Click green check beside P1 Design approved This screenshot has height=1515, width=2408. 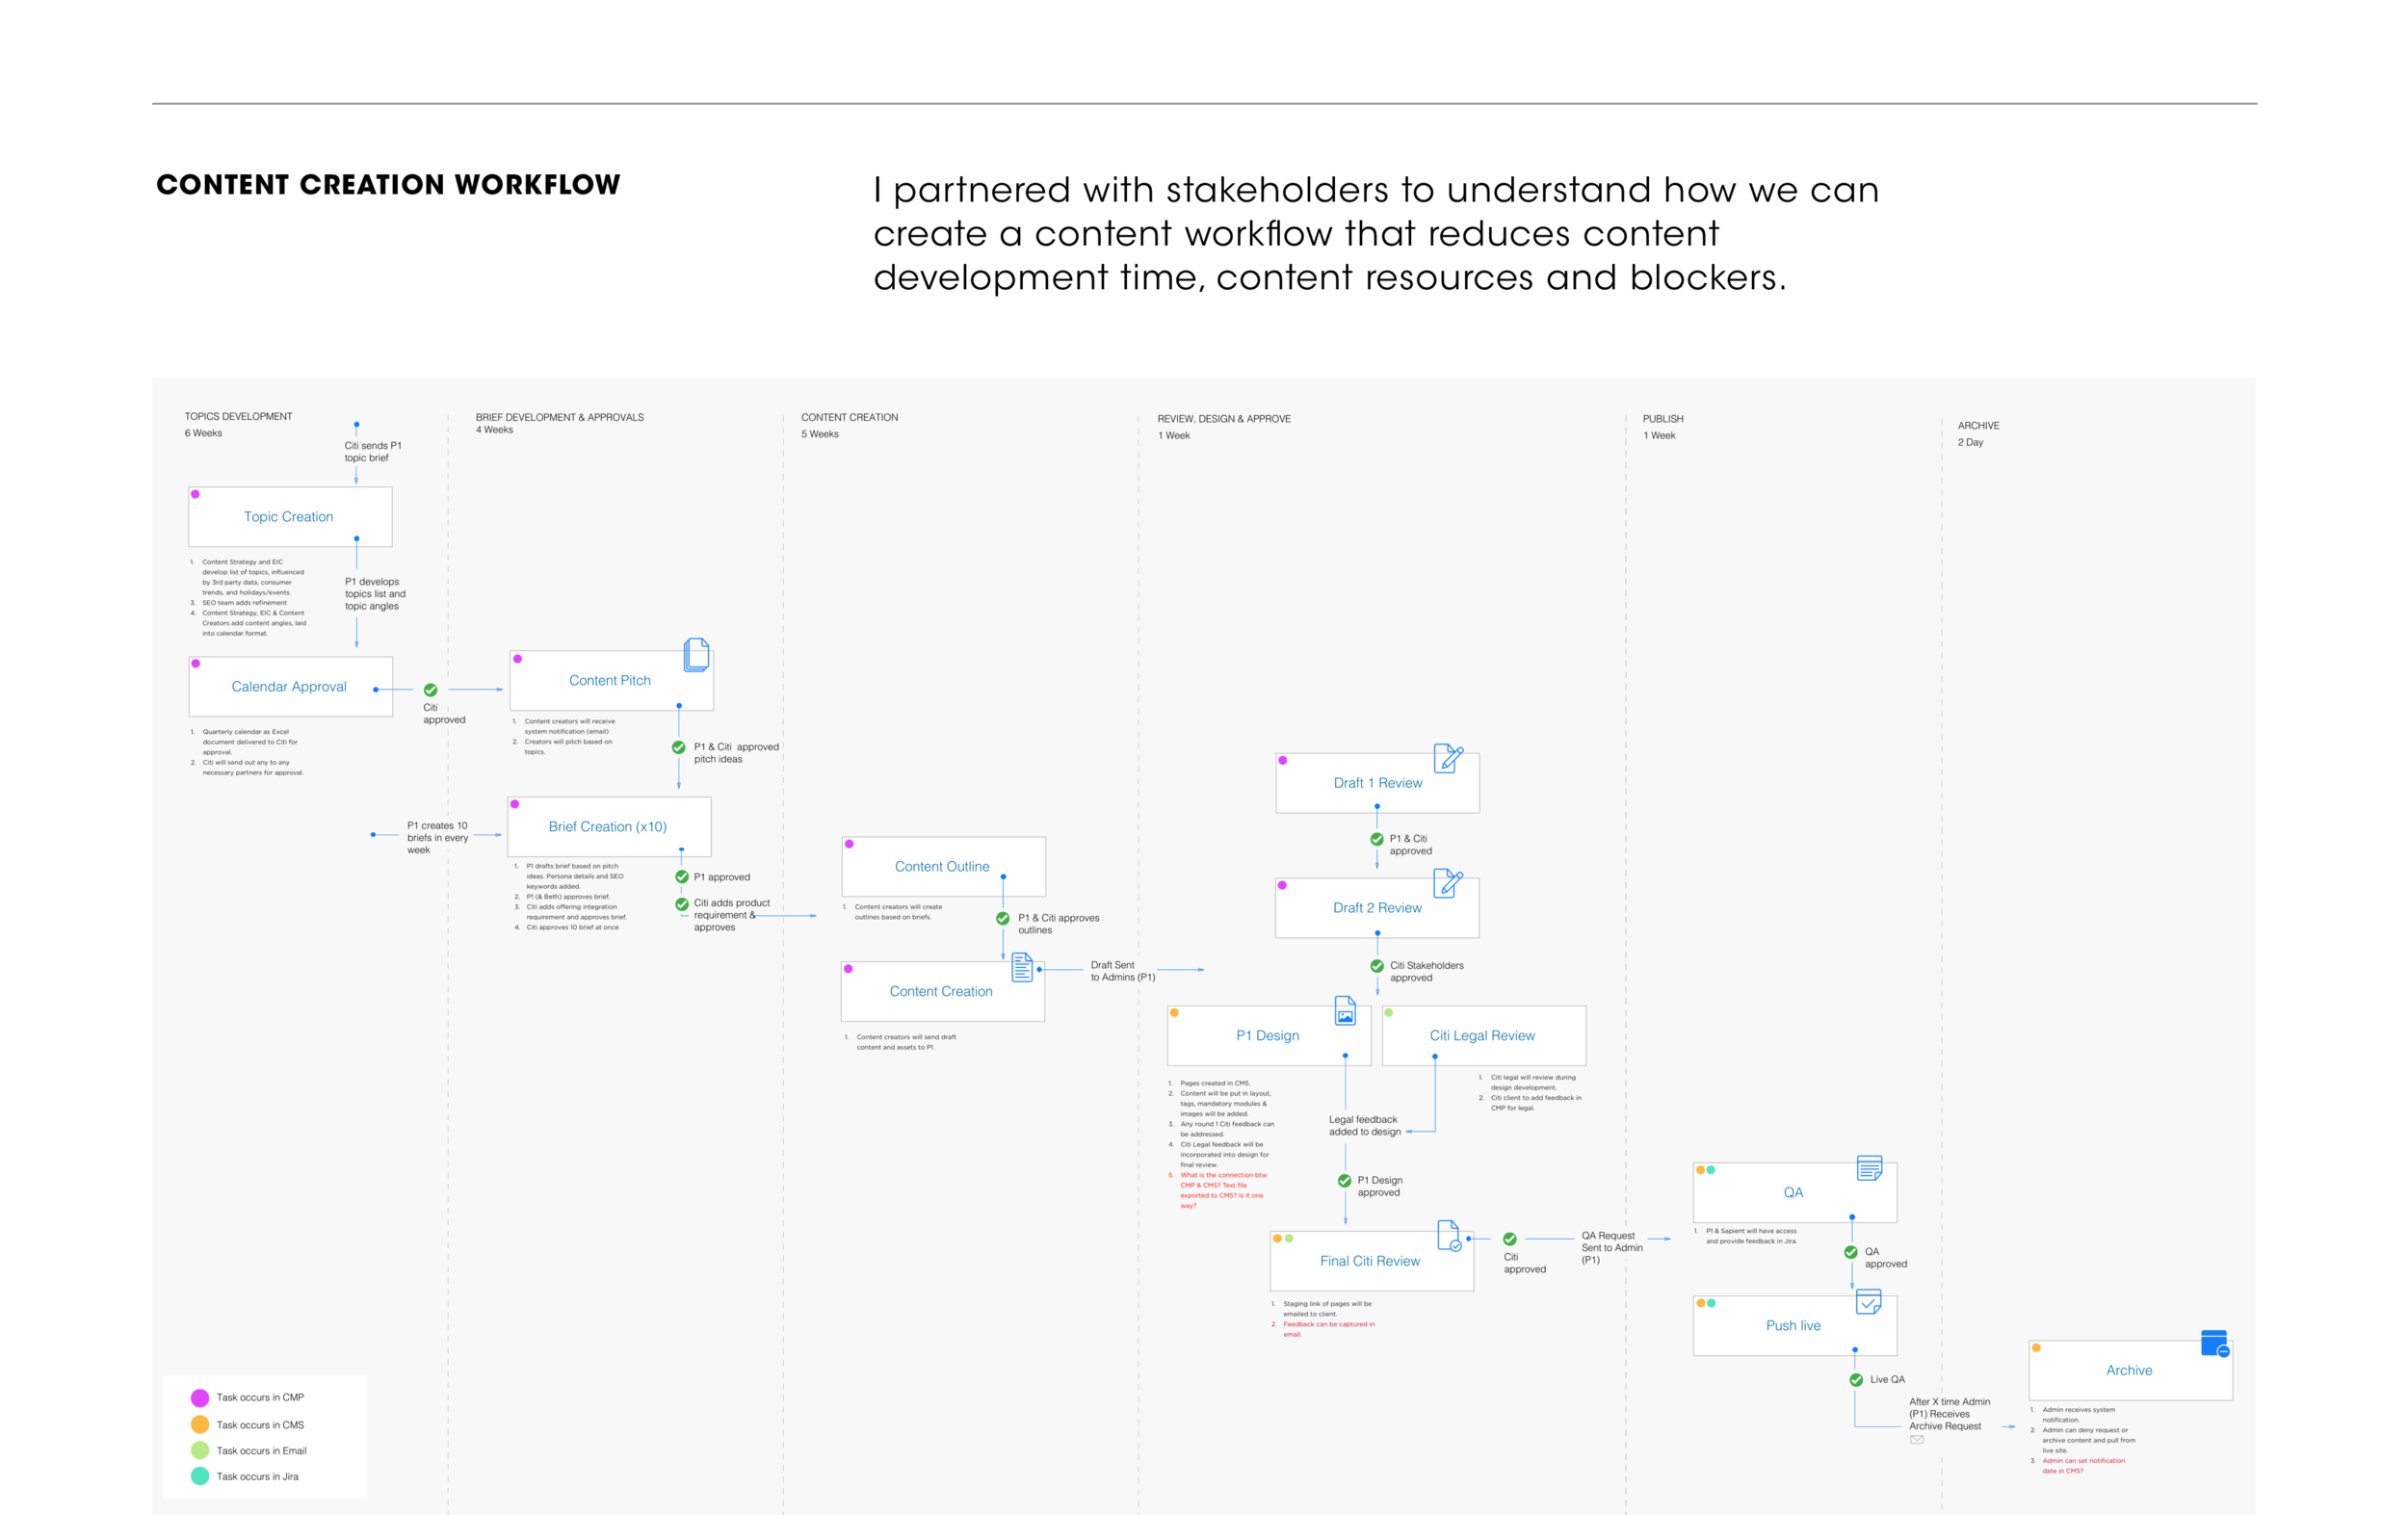[1345, 1181]
